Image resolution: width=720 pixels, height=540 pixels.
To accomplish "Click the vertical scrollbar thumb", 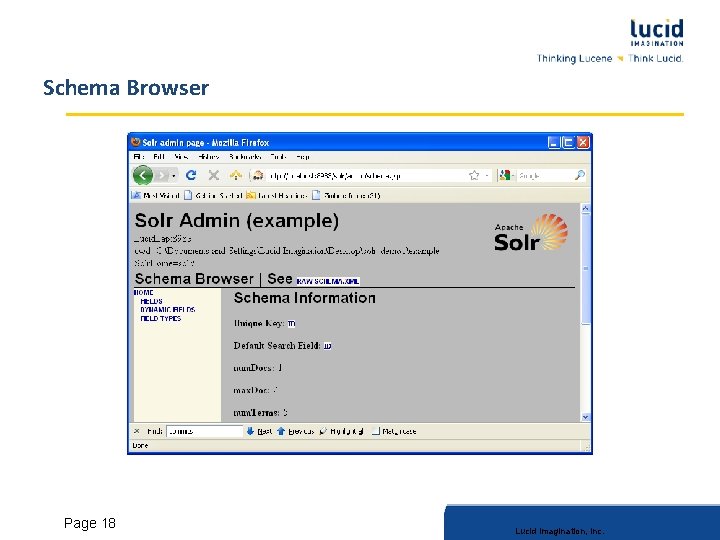I will 585,269.
